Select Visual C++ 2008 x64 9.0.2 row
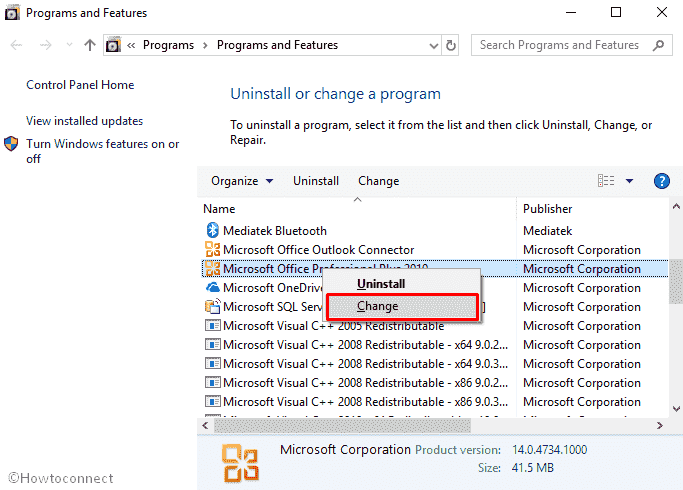683x490 pixels. (434, 345)
